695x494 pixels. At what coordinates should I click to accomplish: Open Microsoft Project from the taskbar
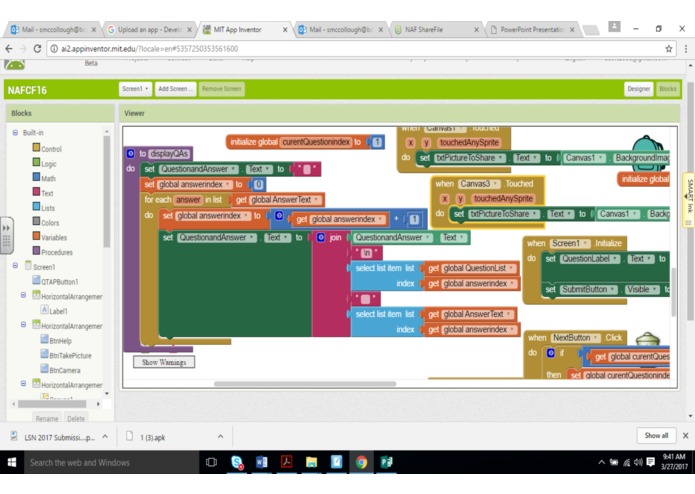[x=387, y=462]
